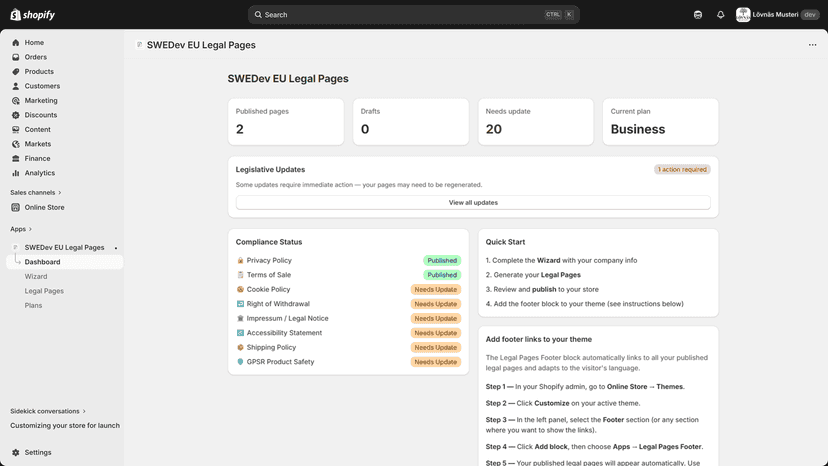Open the Plans page

tap(33, 305)
